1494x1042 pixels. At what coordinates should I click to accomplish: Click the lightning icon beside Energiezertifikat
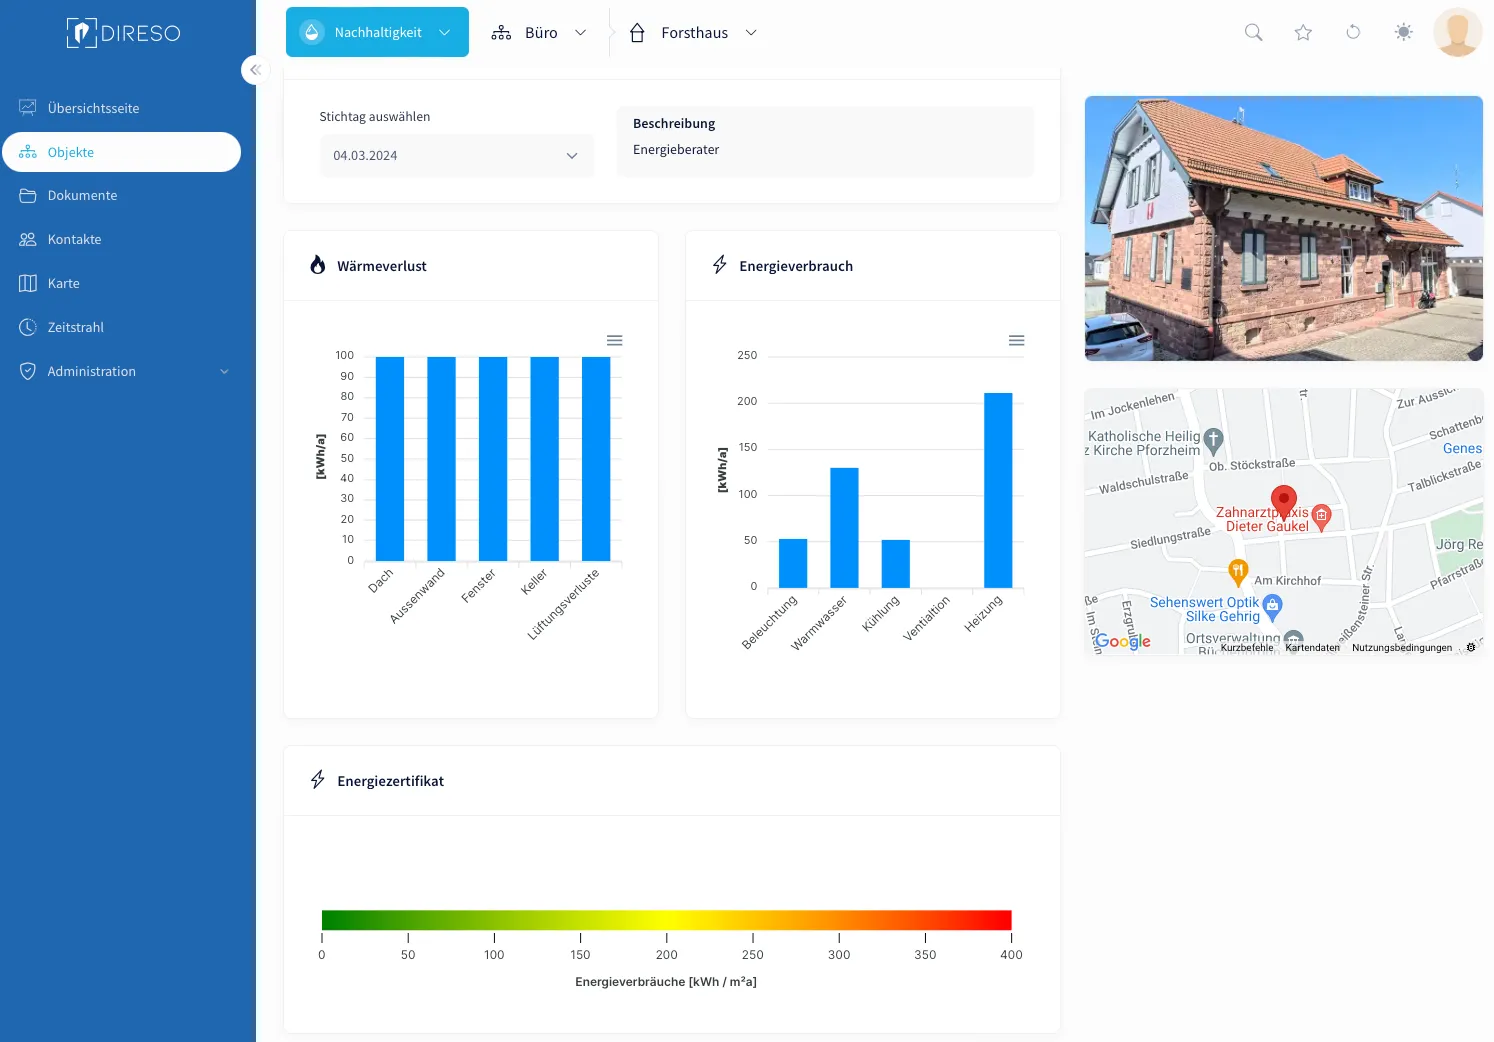pos(318,780)
